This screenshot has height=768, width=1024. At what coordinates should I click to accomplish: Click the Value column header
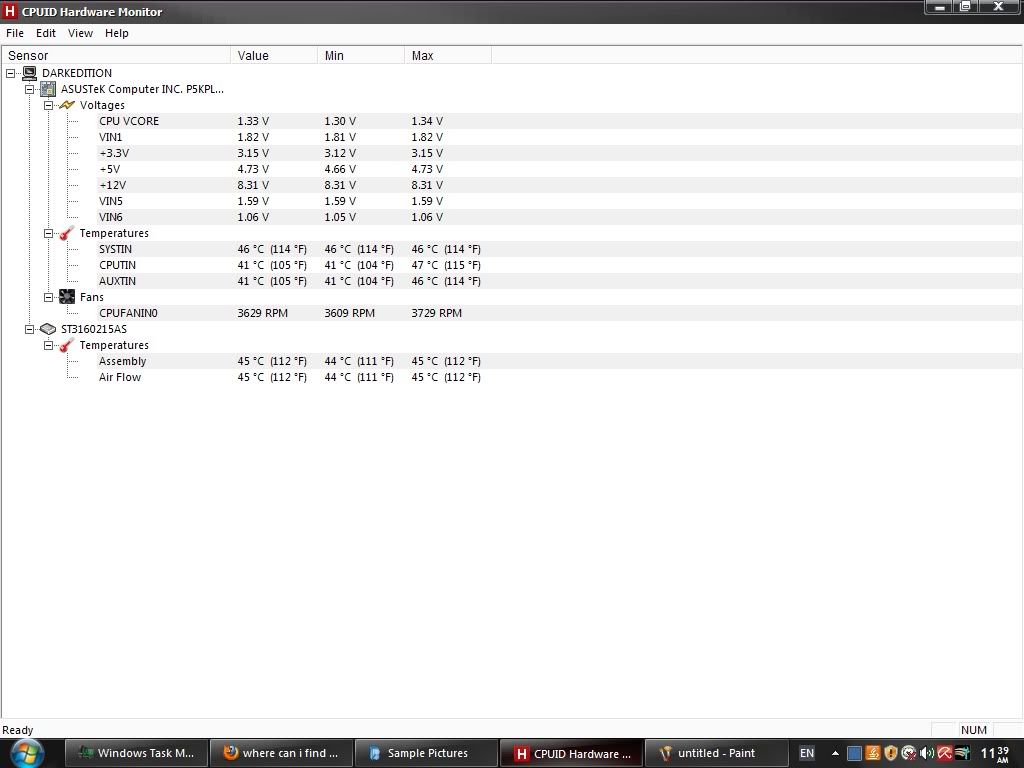274,56
